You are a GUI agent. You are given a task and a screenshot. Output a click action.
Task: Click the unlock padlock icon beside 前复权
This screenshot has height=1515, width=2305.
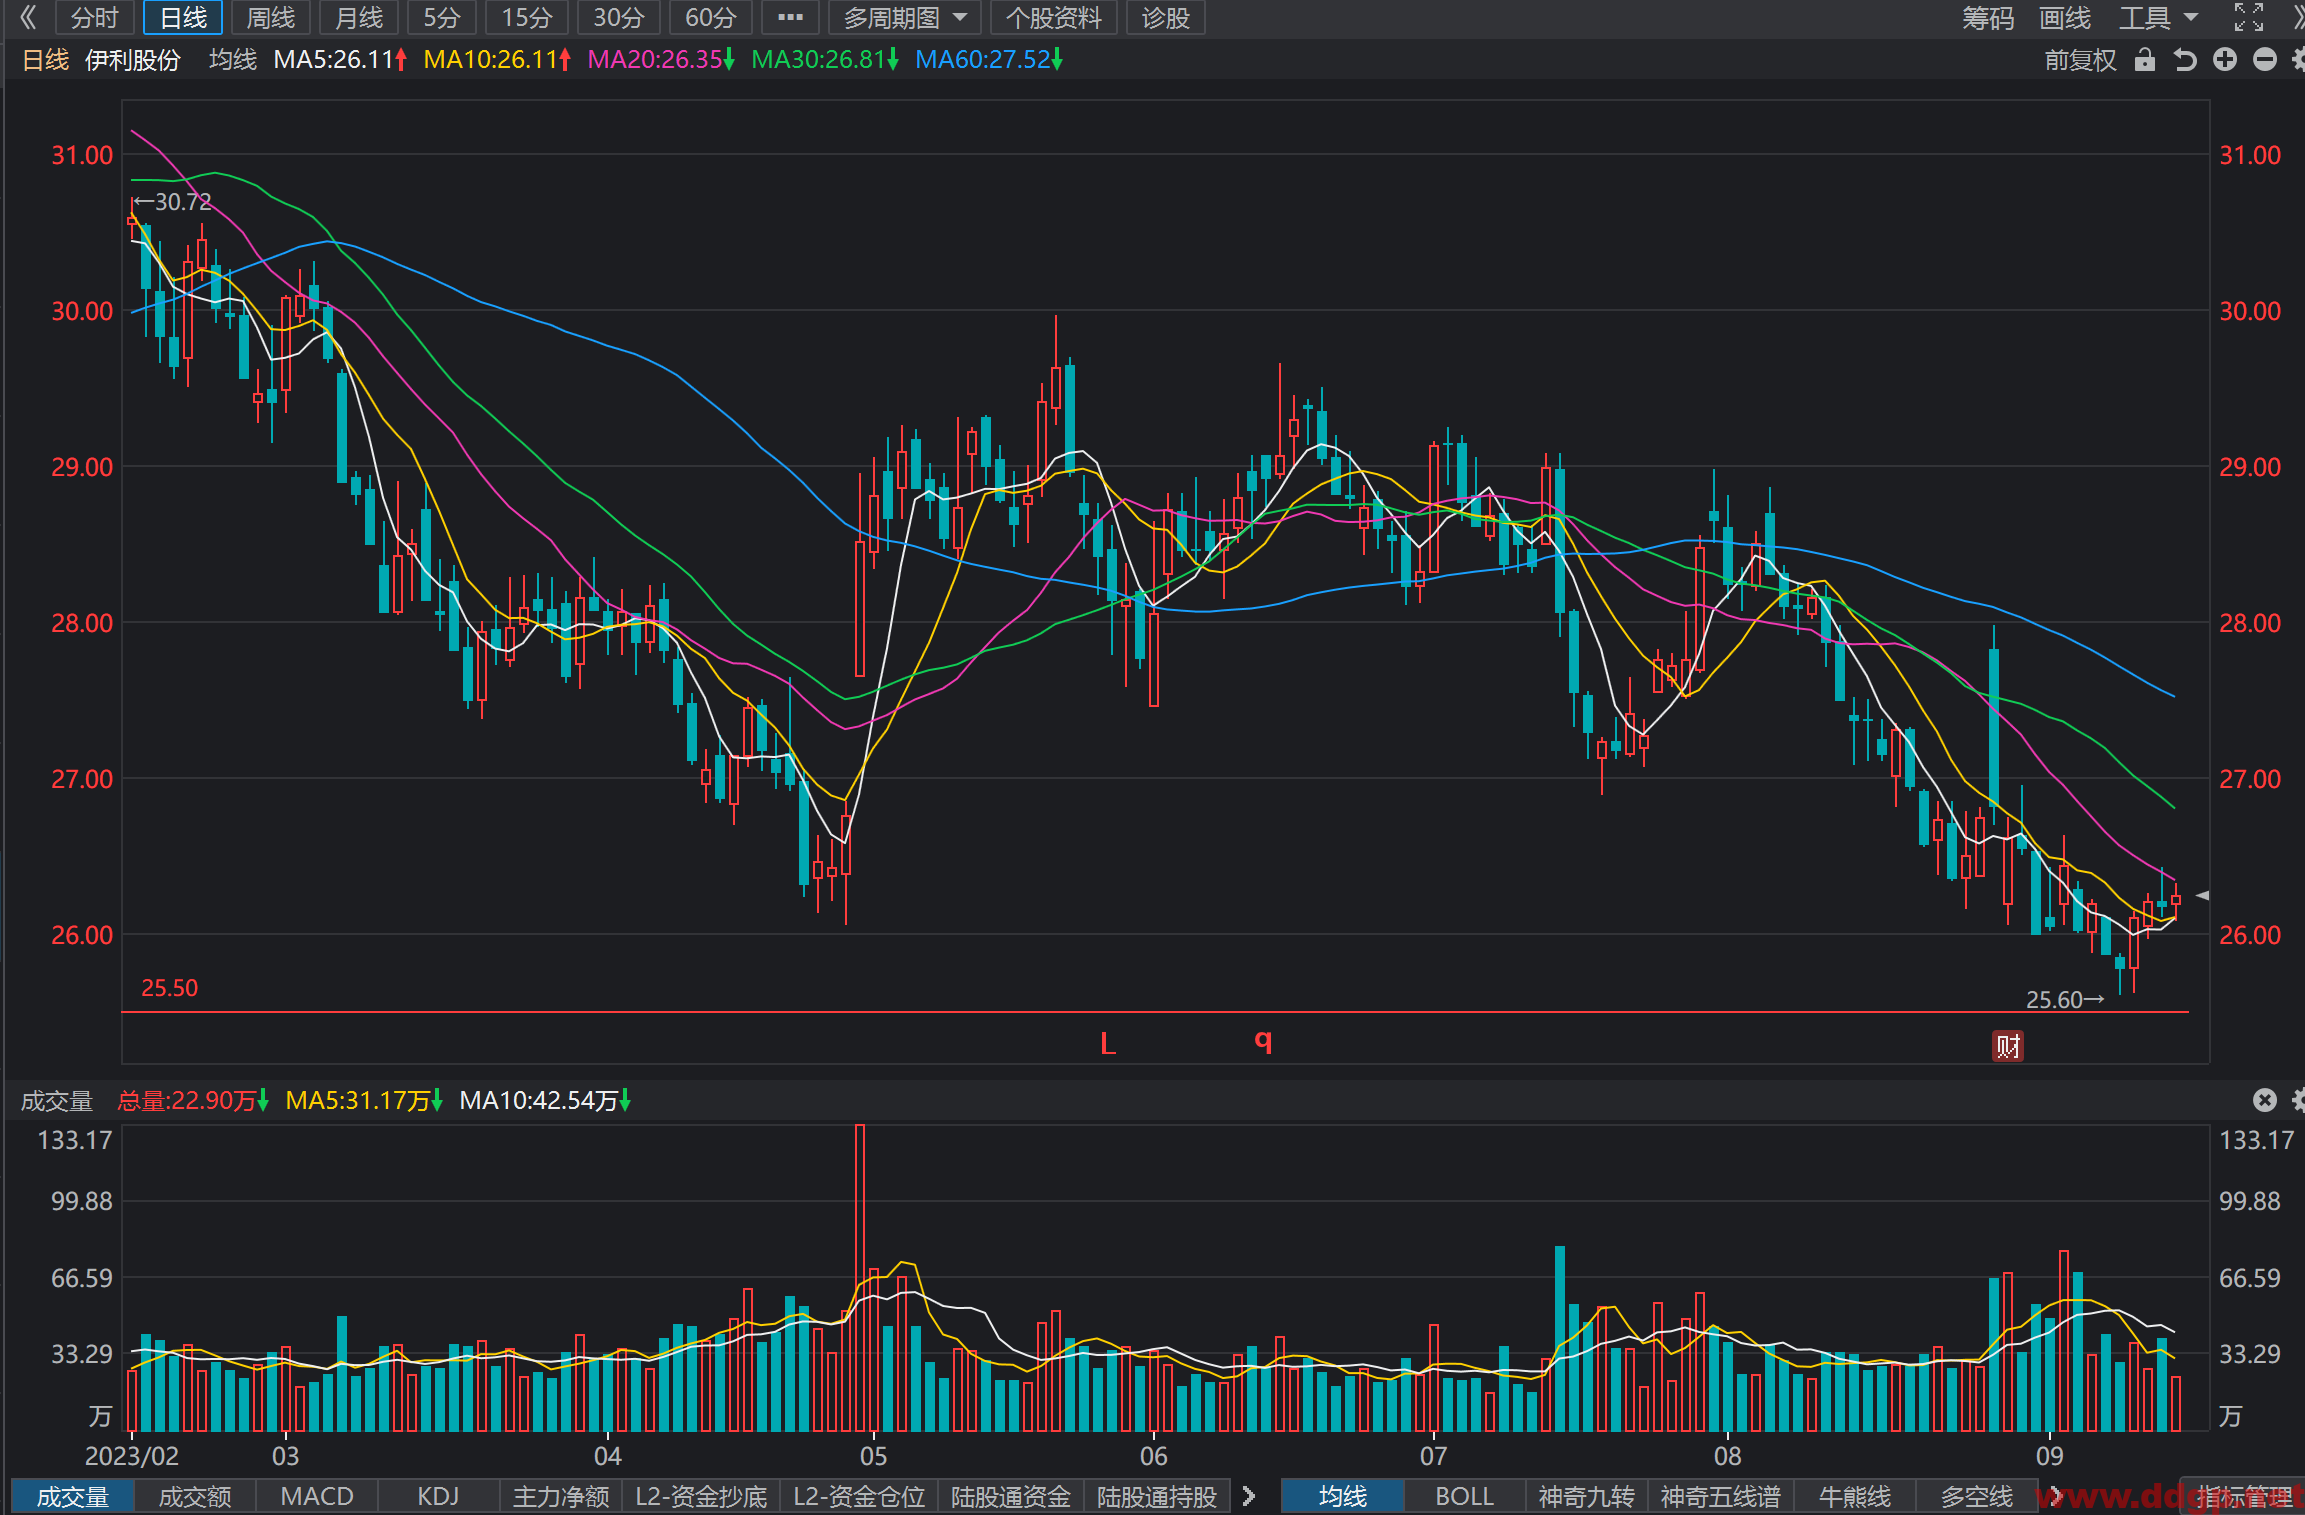(2144, 60)
